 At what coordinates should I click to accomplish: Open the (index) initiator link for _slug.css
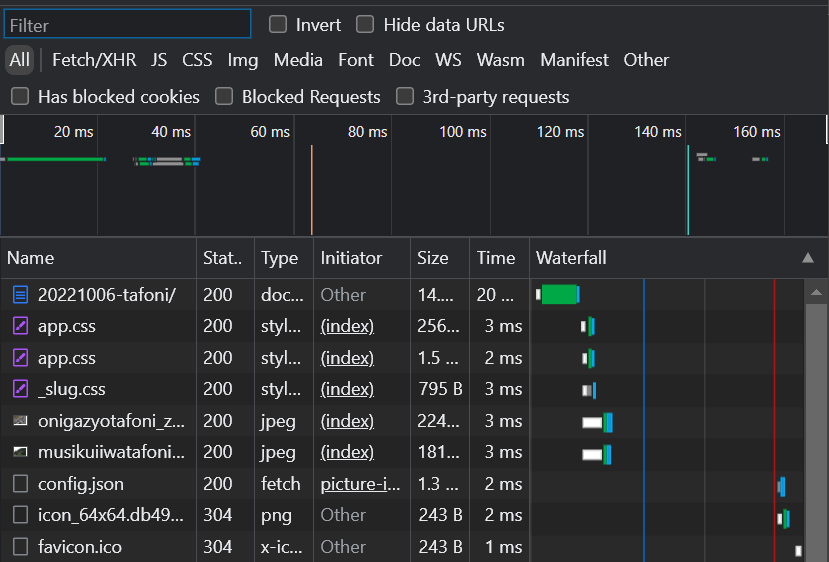[346, 389]
